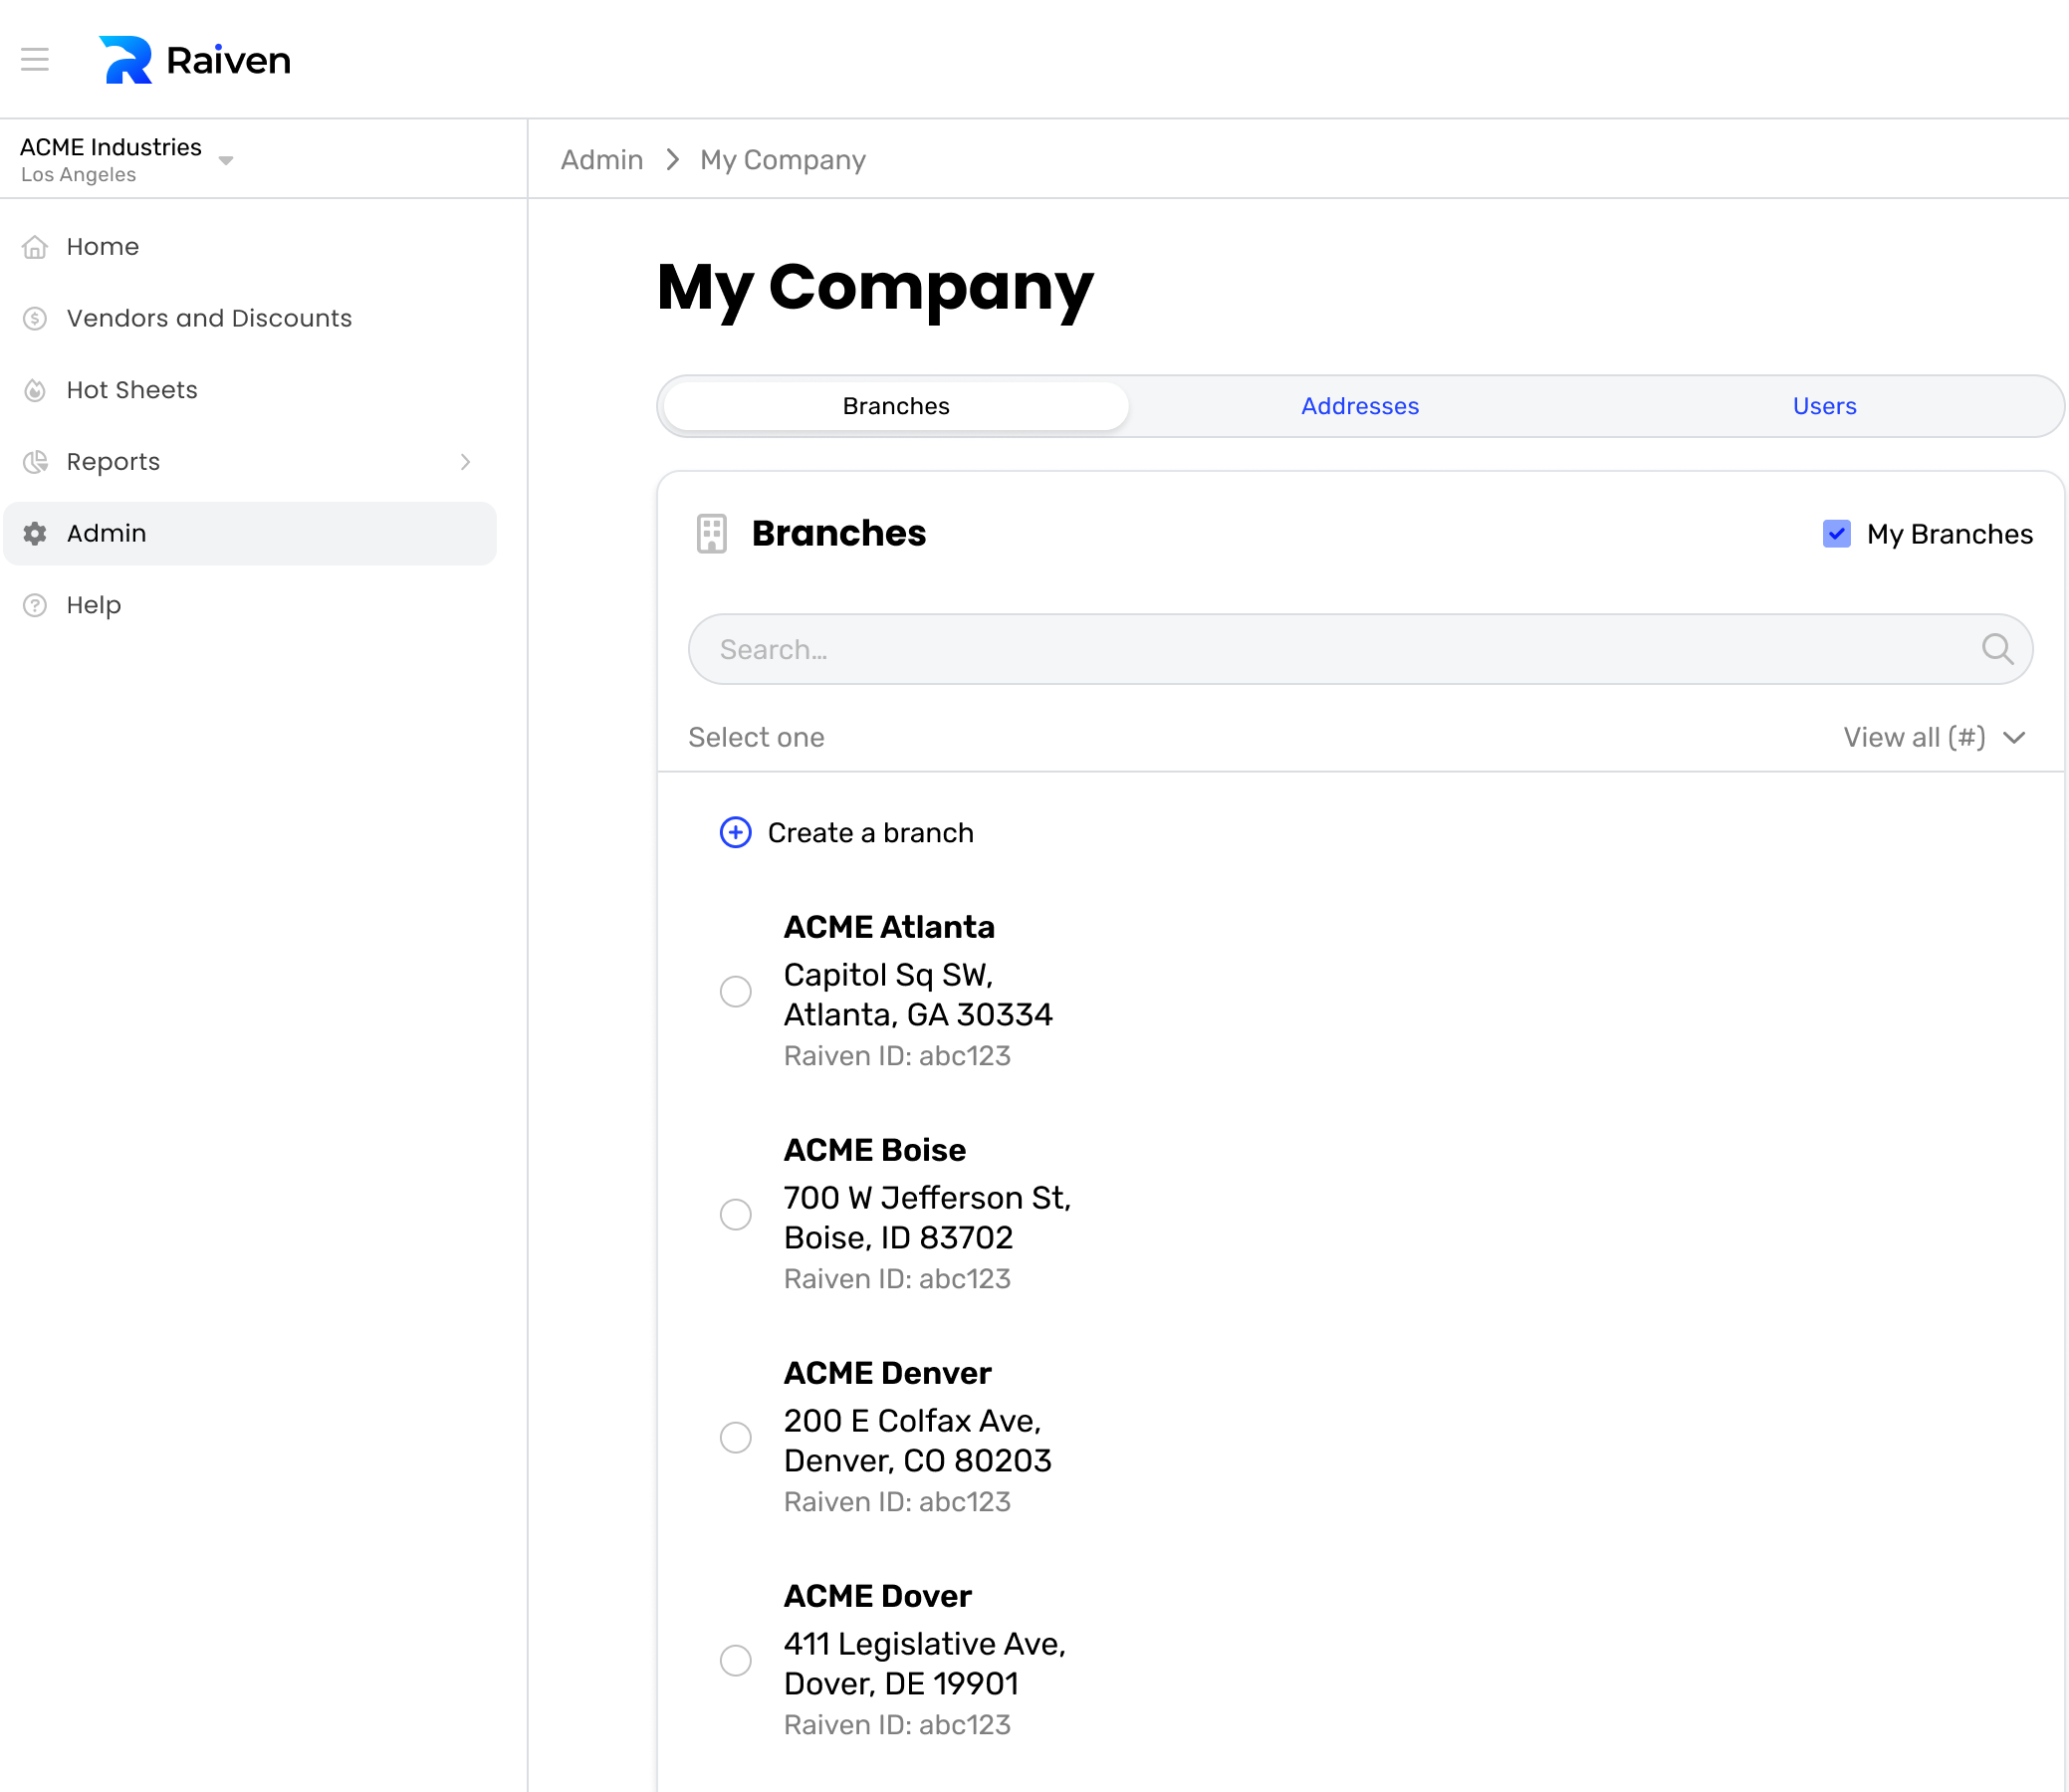The width and height of the screenshot is (2069, 1792).
Task: Expand the Reports submenu chevron
Action: click(465, 462)
